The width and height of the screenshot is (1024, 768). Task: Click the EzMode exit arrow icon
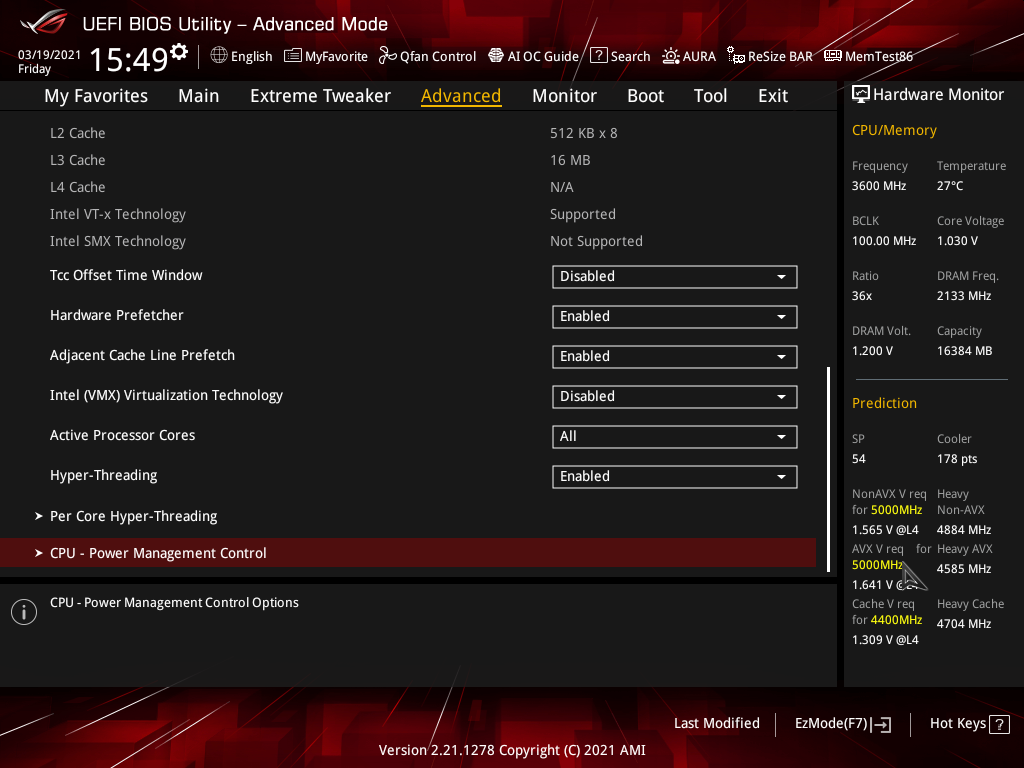pyautogui.click(x=881, y=724)
